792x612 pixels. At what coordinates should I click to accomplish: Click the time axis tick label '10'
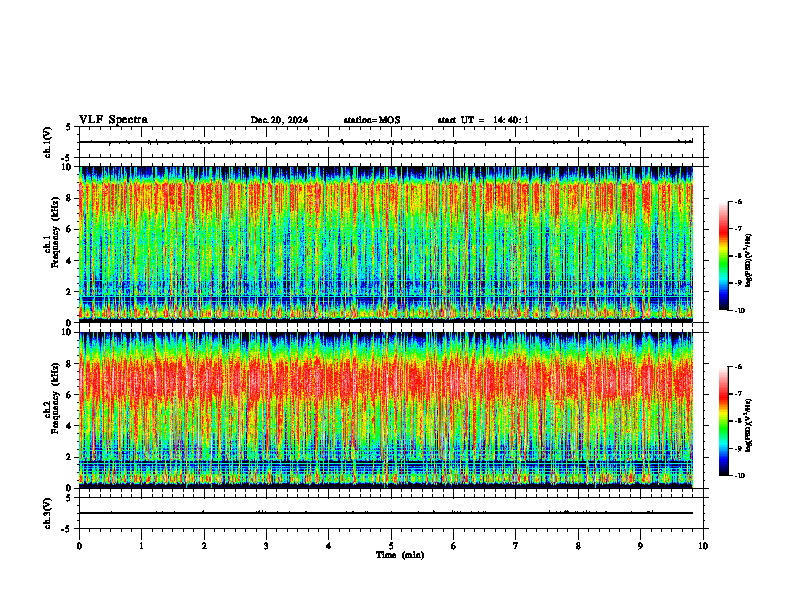coord(703,546)
